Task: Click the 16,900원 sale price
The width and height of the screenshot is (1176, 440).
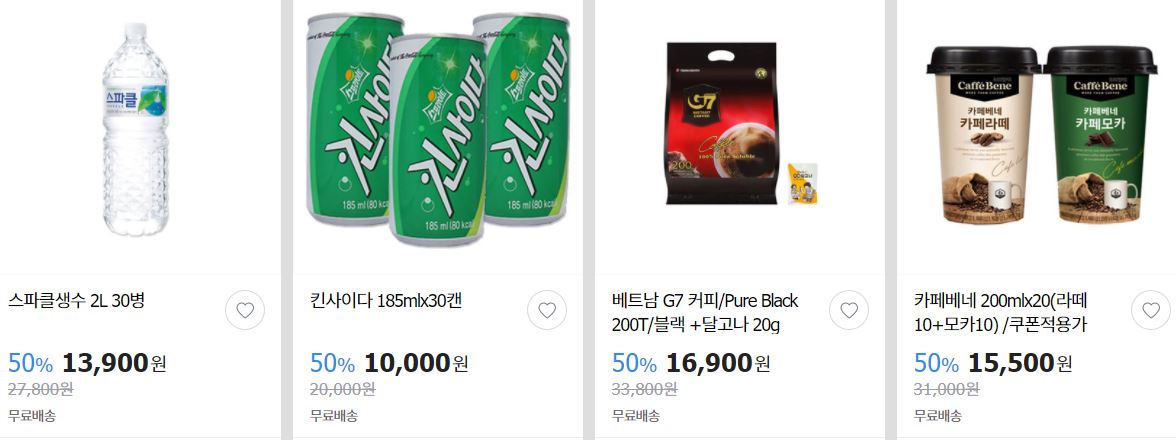Action: 718,364
